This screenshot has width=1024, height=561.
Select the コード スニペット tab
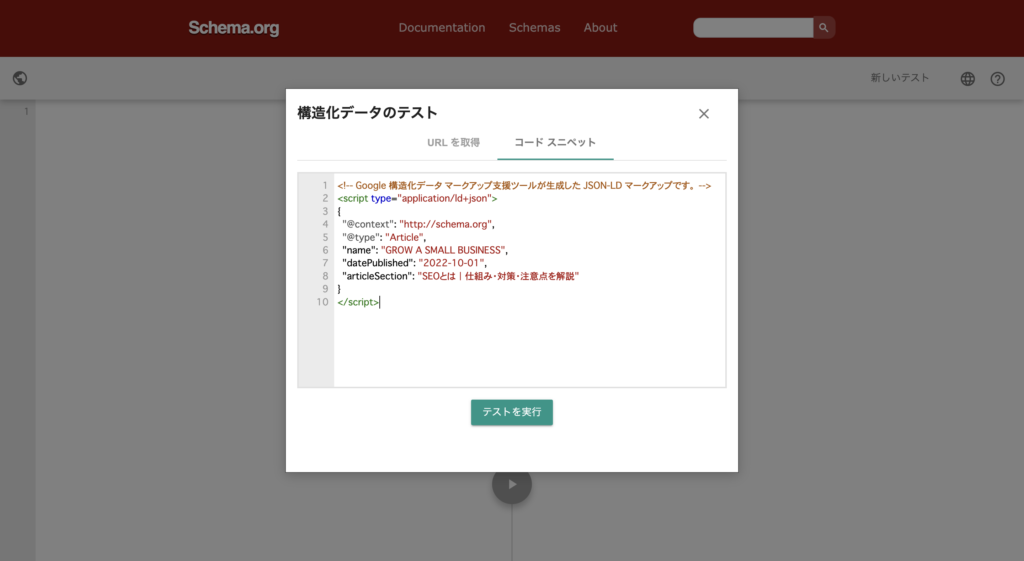tap(555, 143)
